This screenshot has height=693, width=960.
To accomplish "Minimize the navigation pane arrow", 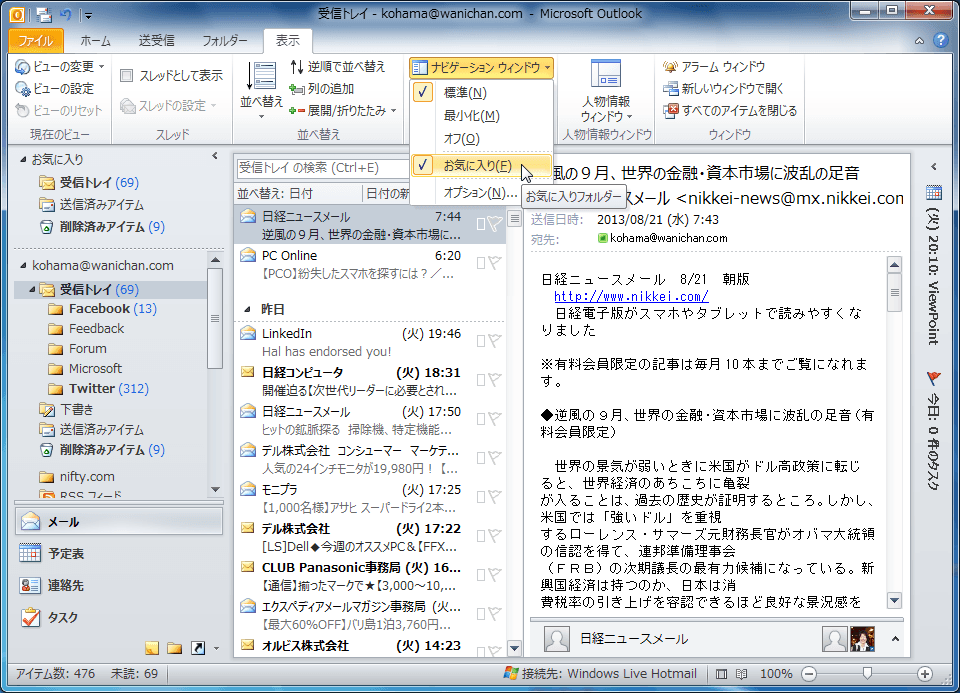I will 215,156.
